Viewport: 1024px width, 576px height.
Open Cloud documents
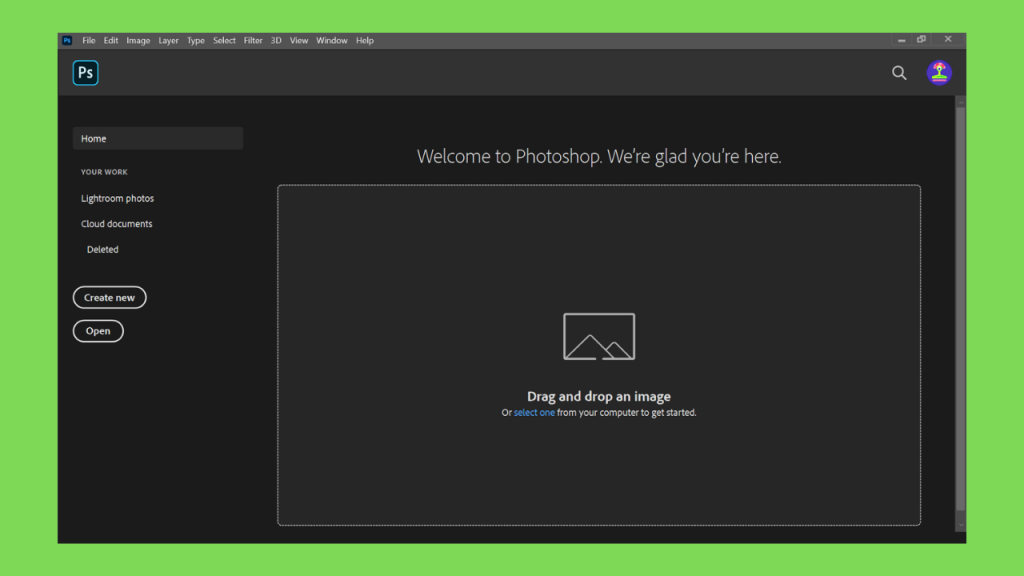pyautogui.click(x=116, y=223)
